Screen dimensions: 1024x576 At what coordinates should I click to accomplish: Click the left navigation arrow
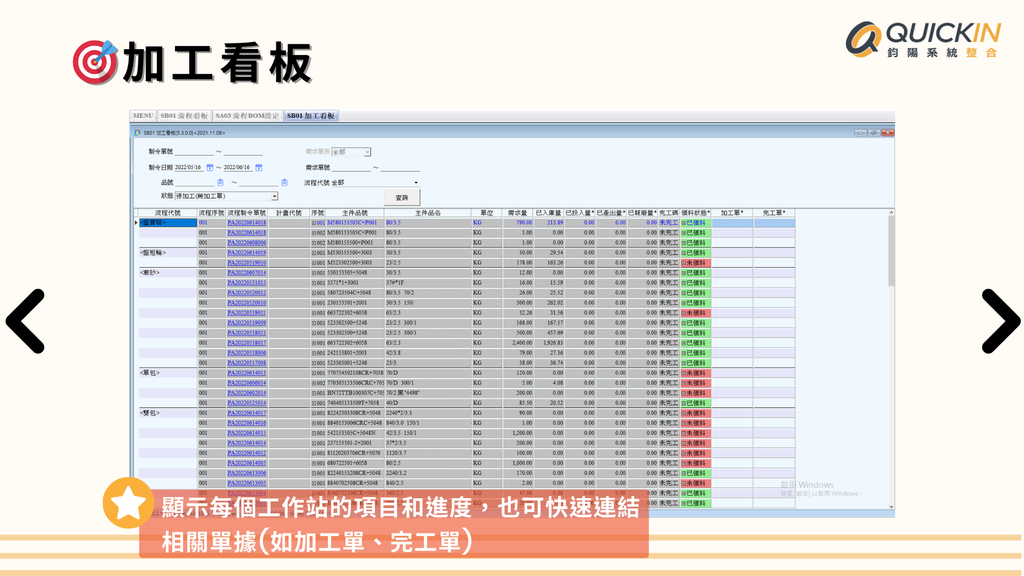click(x=27, y=322)
